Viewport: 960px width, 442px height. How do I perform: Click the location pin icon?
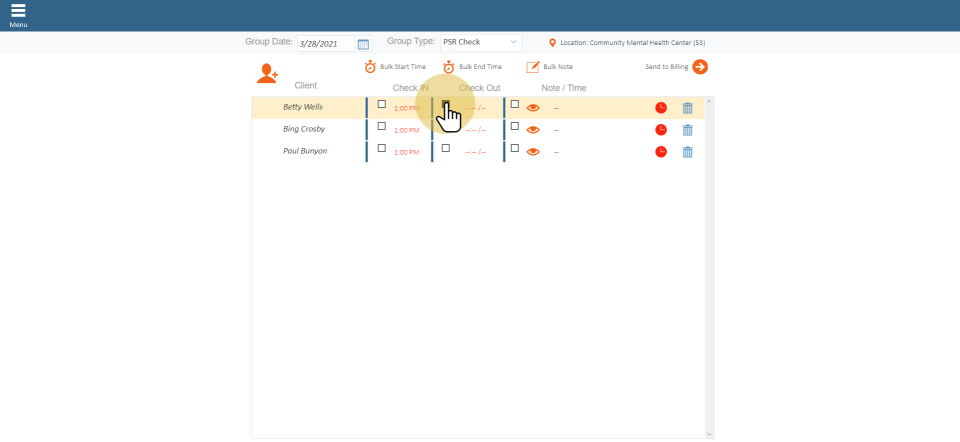552,43
